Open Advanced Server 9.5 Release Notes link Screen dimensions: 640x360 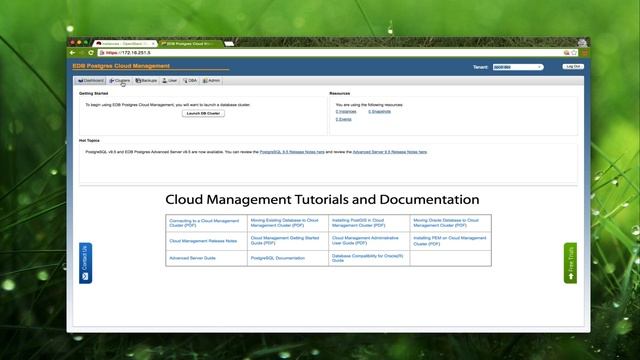[390, 152]
